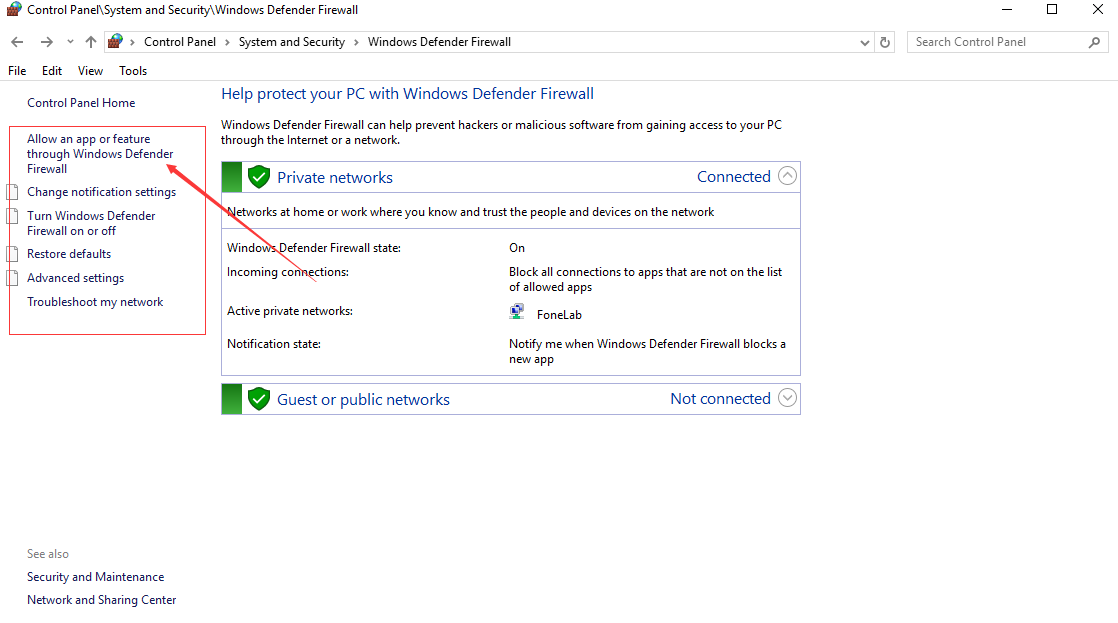
Task: Click shield icon beside Turn Windows Defender Firewall
Action: click(x=12, y=216)
